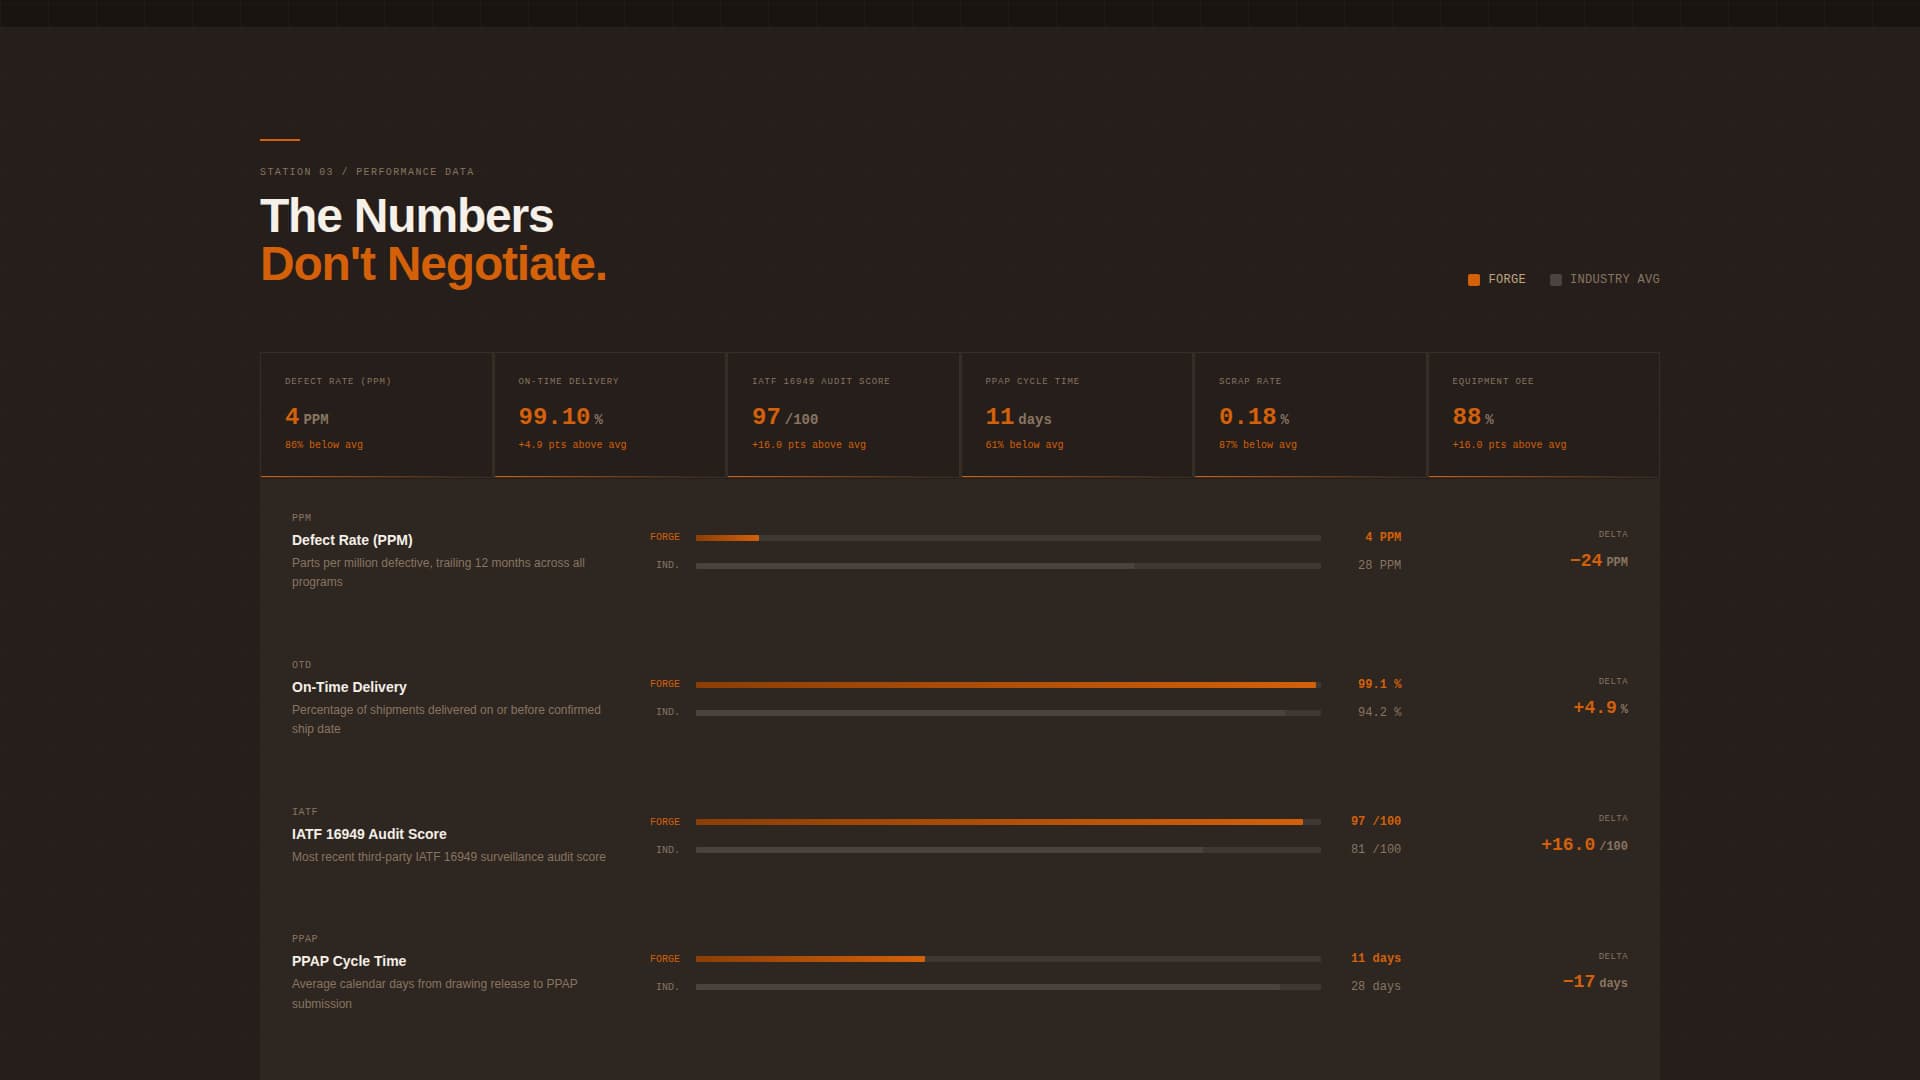1920x1080 pixels.
Task: Click the orange FORGE legend swatch
Action: tap(1473, 280)
